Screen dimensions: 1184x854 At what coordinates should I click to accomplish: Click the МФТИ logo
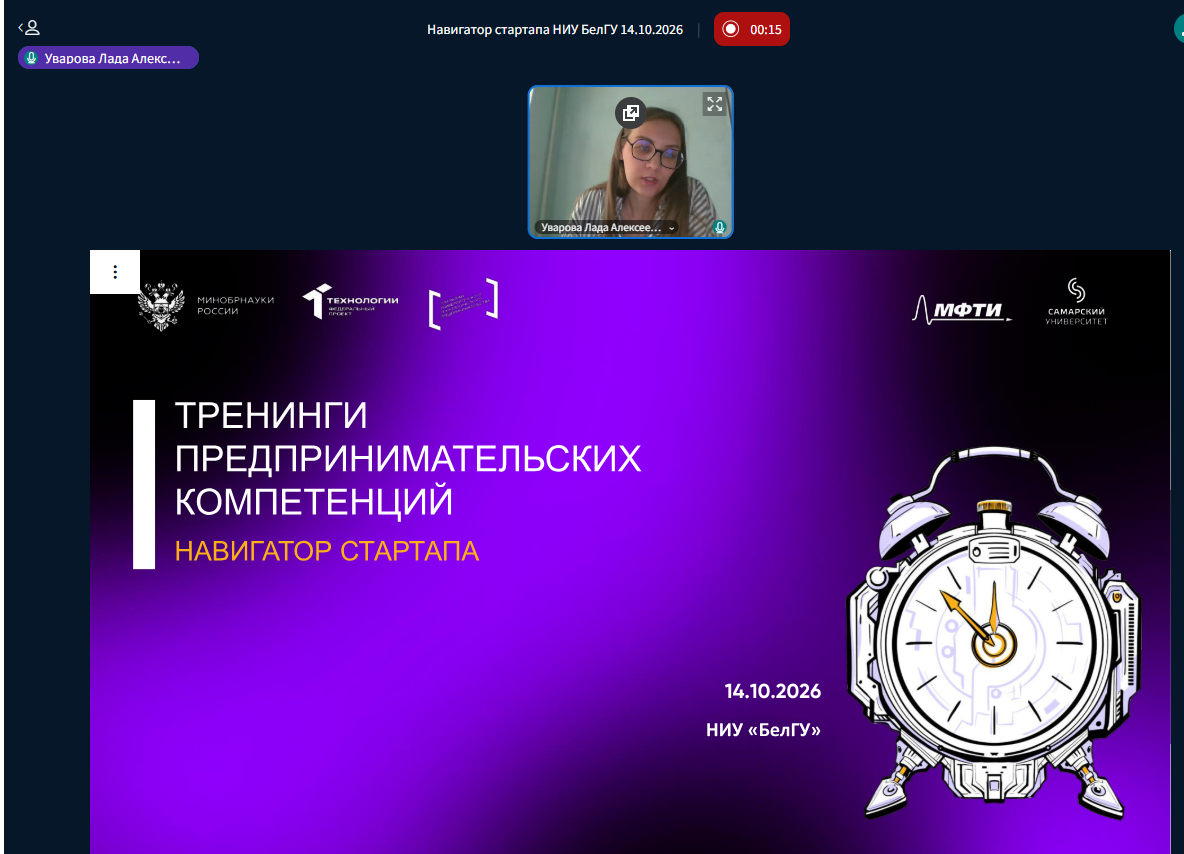pyautogui.click(x=960, y=310)
